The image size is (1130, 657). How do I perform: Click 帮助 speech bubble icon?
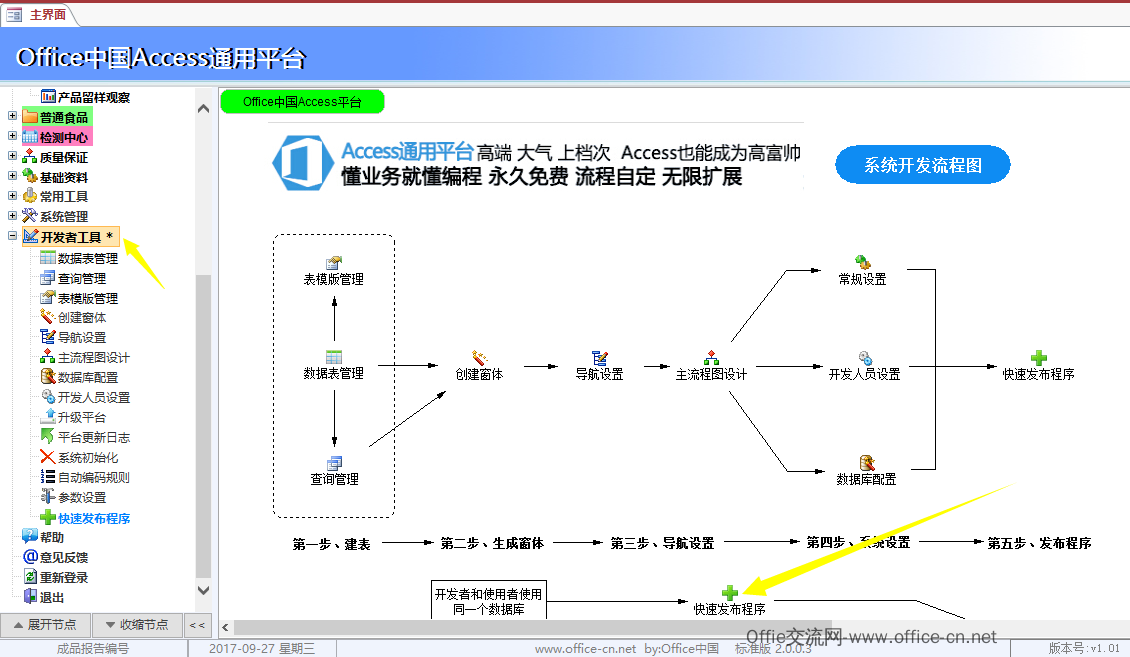click(x=30, y=536)
